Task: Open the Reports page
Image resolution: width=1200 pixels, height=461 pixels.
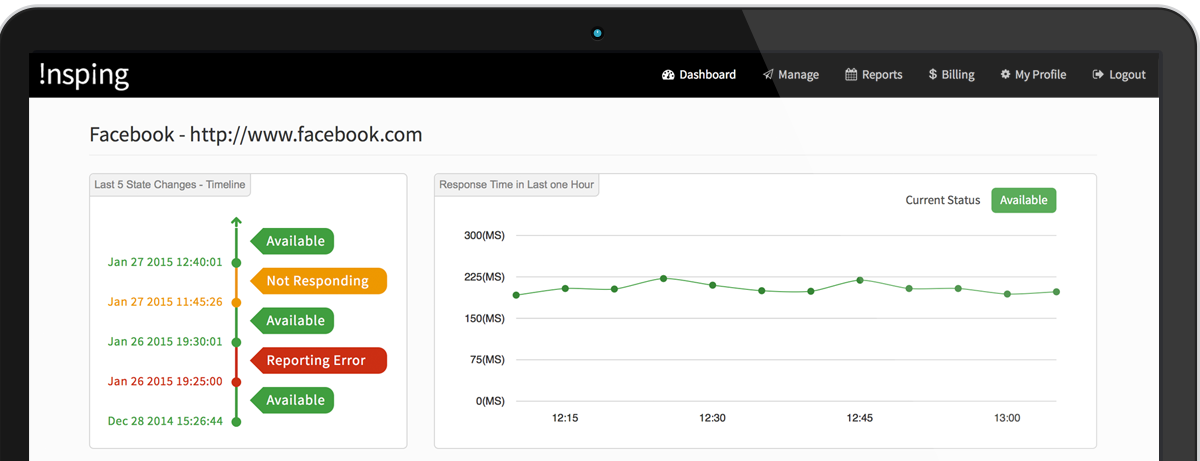Action: click(x=874, y=75)
